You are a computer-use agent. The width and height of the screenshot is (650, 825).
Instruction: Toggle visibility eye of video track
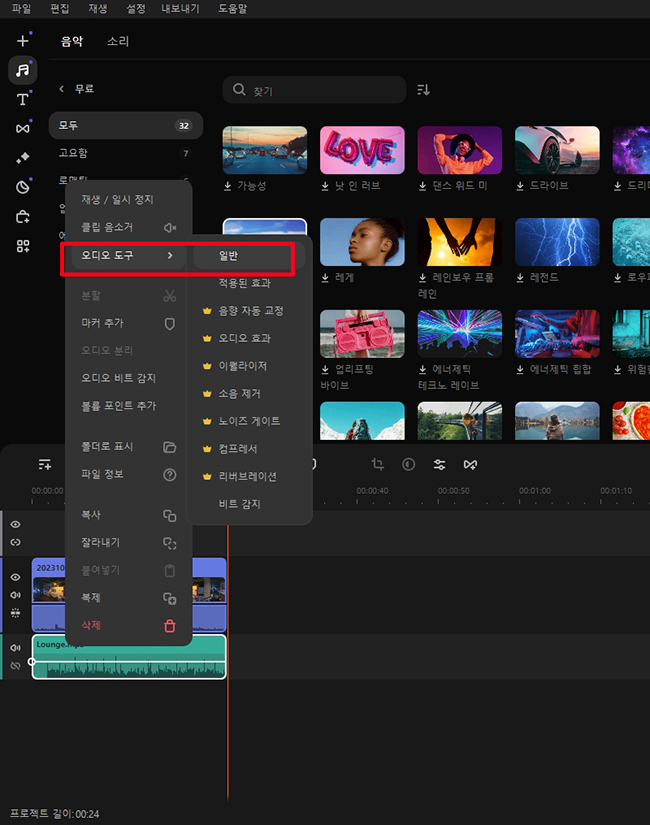pyautogui.click(x=16, y=577)
